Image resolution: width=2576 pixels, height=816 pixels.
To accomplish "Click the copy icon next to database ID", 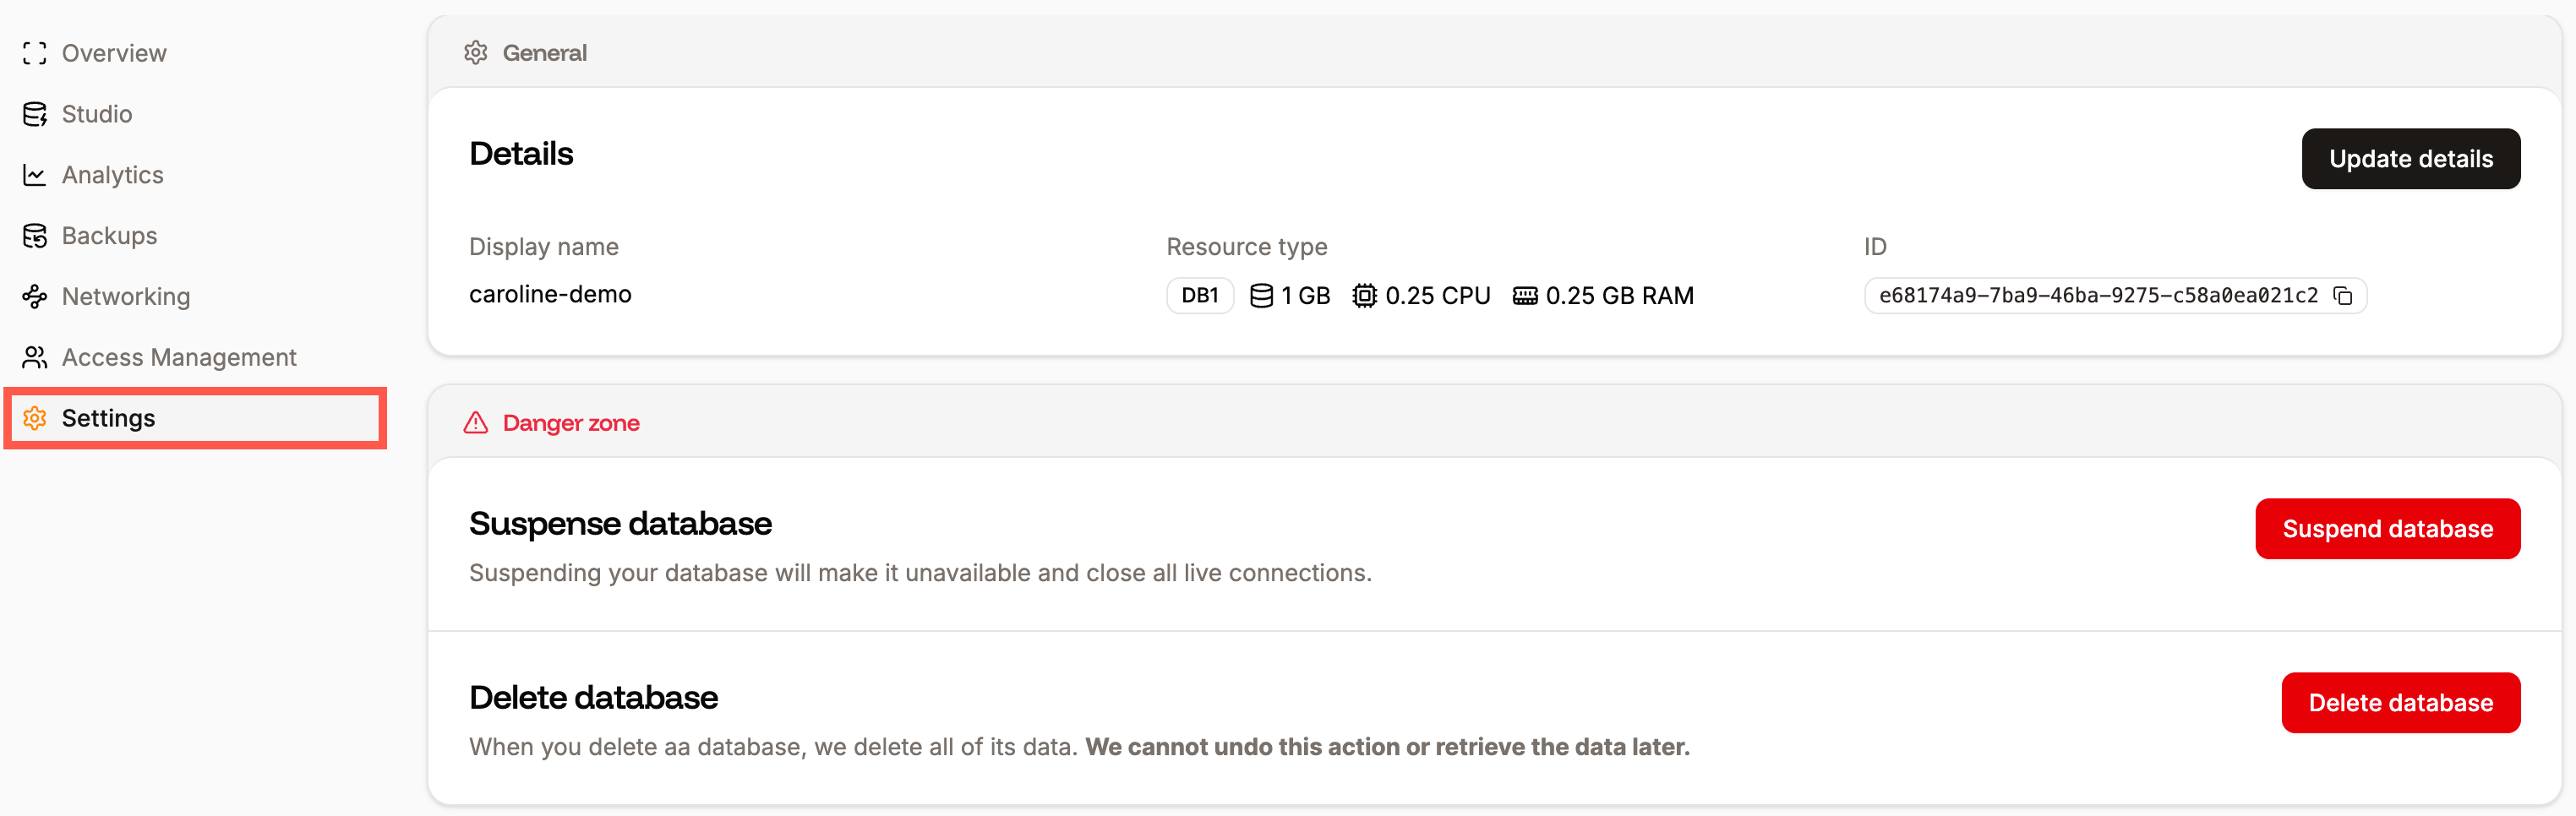I will pos(2344,295).
